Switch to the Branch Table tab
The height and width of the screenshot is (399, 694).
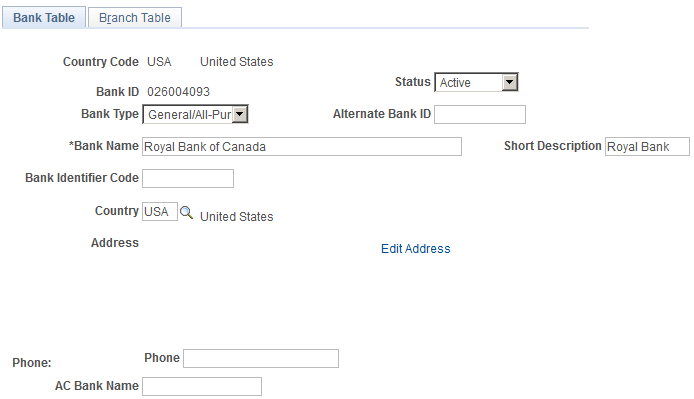pos(135,18)
